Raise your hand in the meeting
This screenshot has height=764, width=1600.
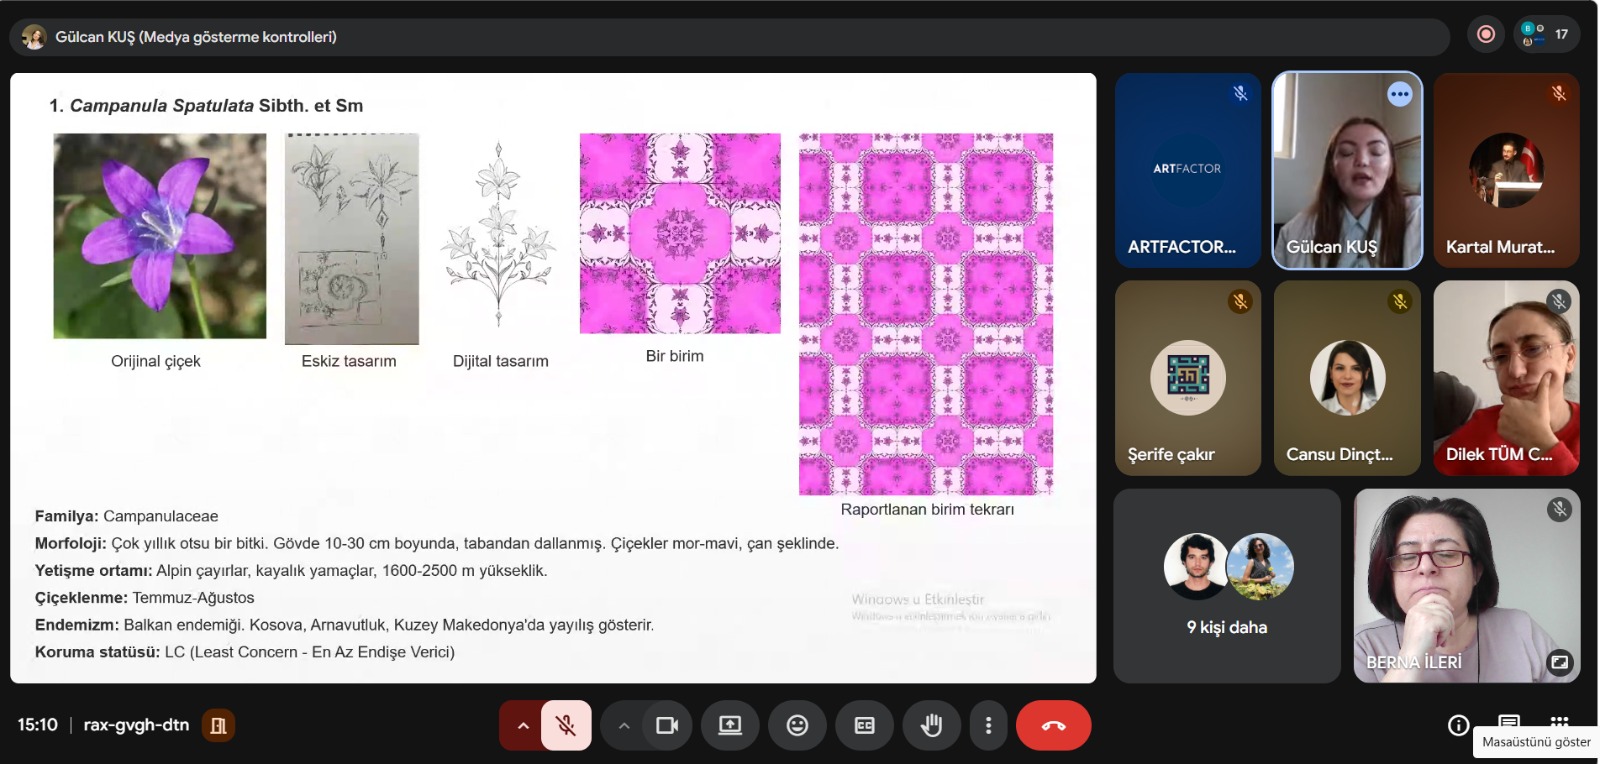[x=931, y=725]
